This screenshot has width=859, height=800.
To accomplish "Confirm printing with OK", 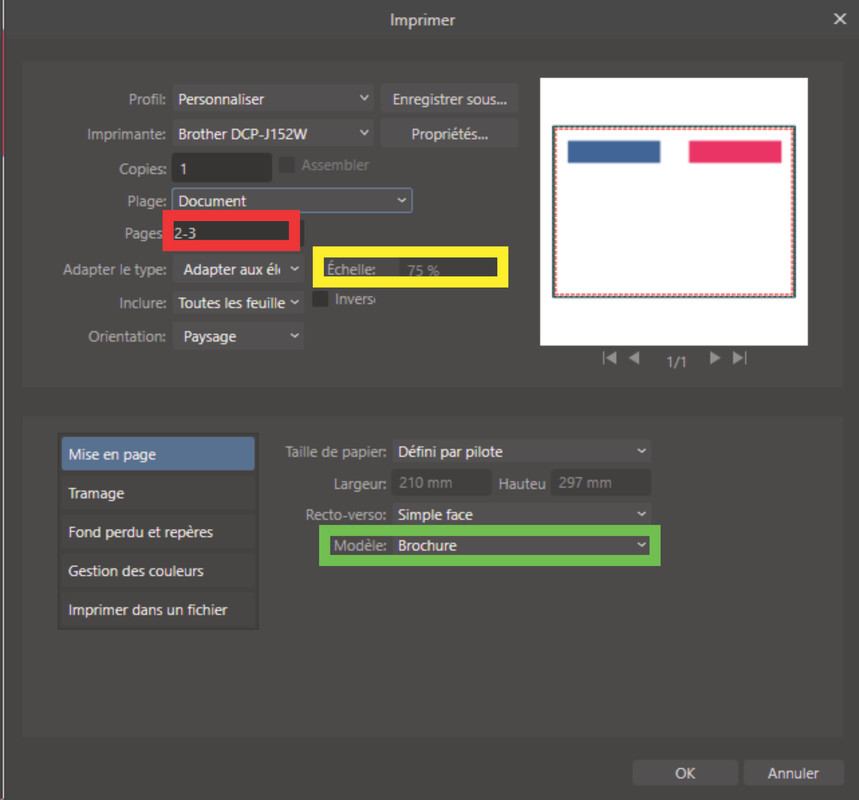I will (x=685, y=773).
